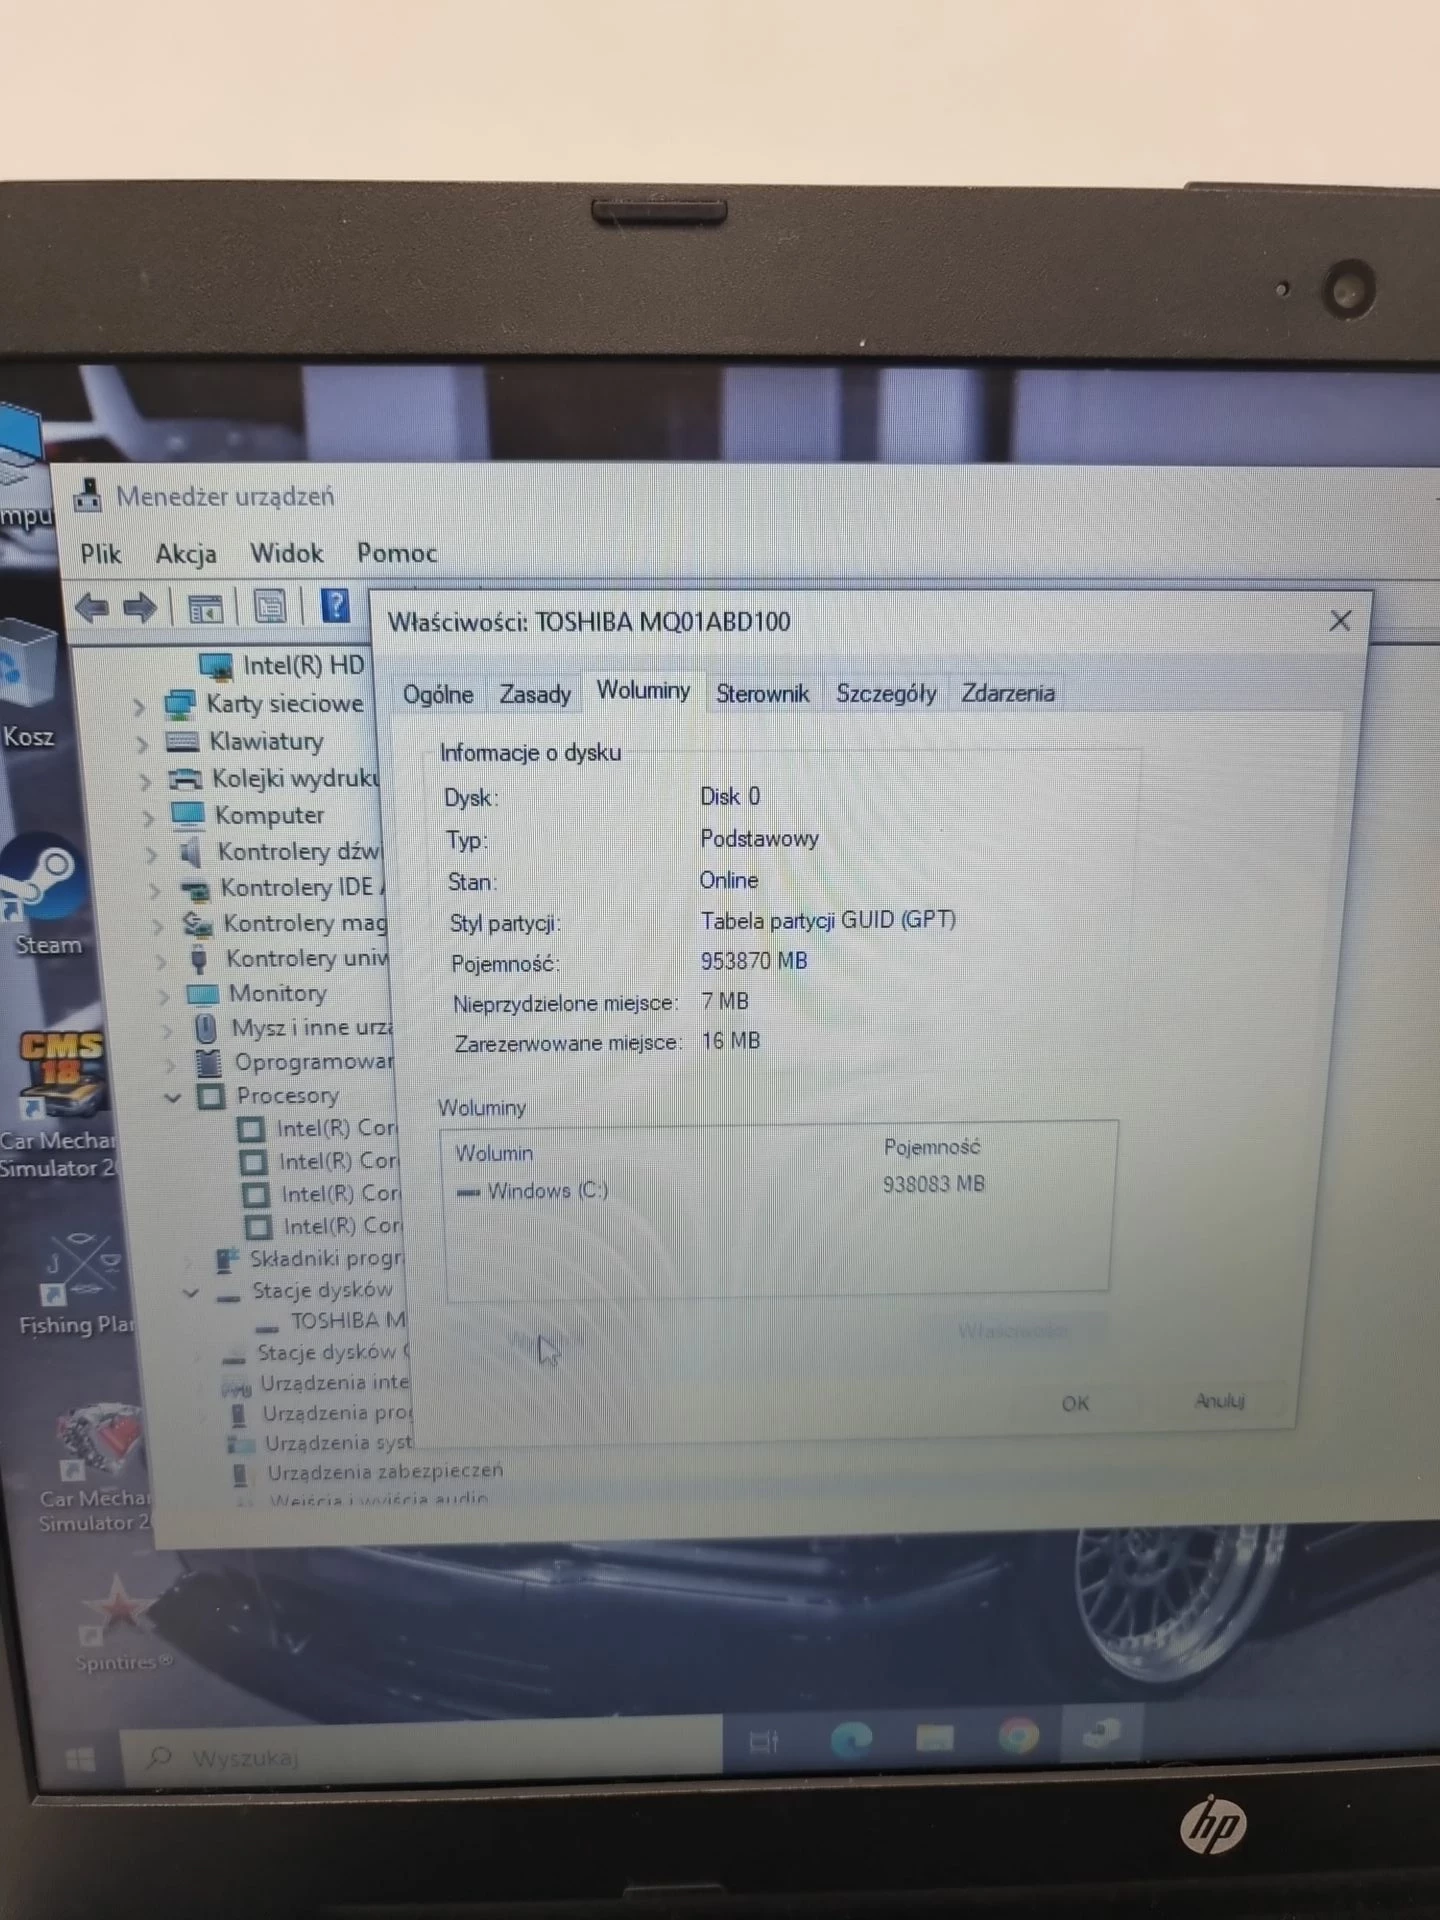
Task: Open the Pomoc menu
Action: tap(397, 553)
